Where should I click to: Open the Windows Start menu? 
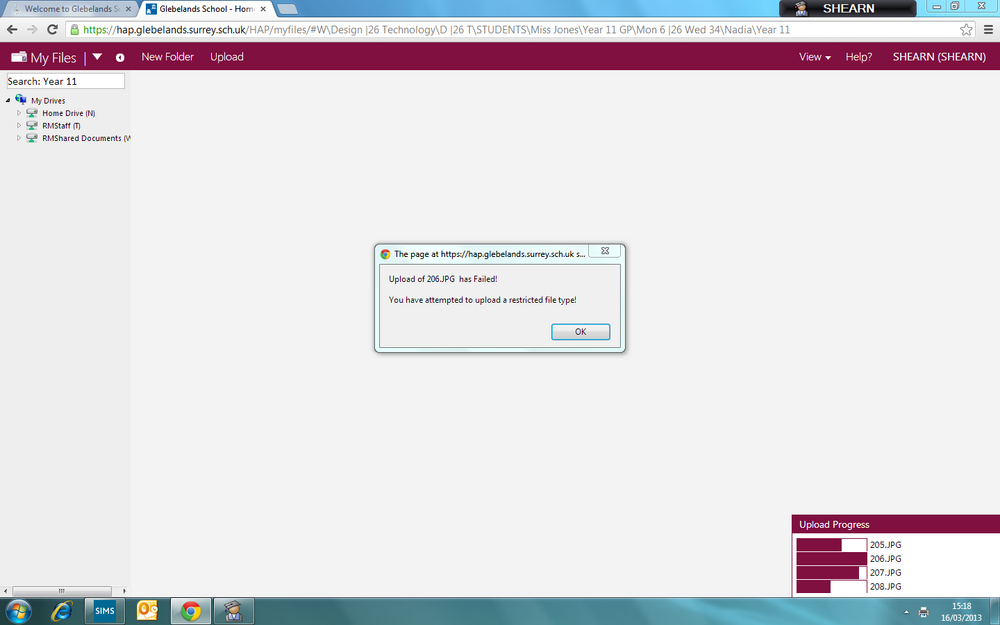click(17, 612)
